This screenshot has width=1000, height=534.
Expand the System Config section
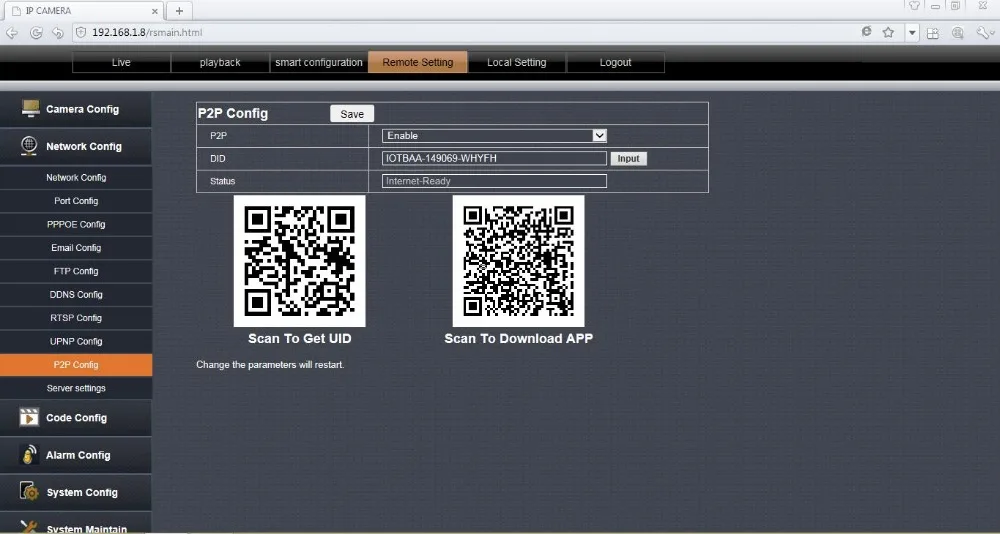76,492
